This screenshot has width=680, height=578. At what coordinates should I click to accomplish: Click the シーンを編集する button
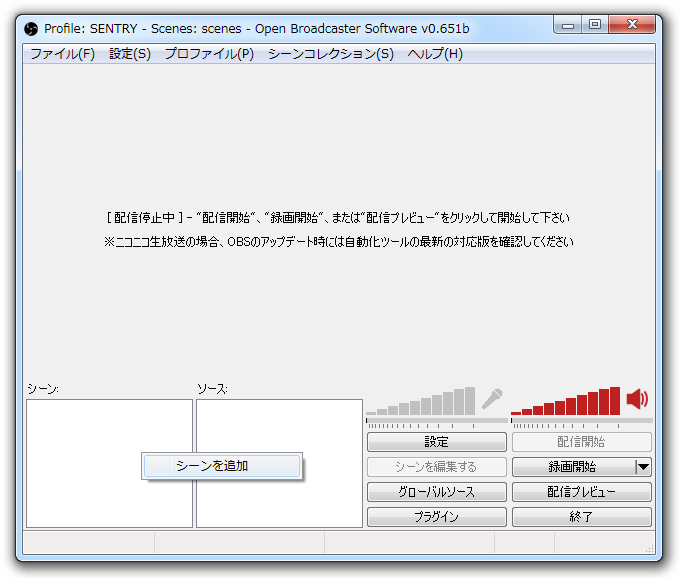point(437,467)
